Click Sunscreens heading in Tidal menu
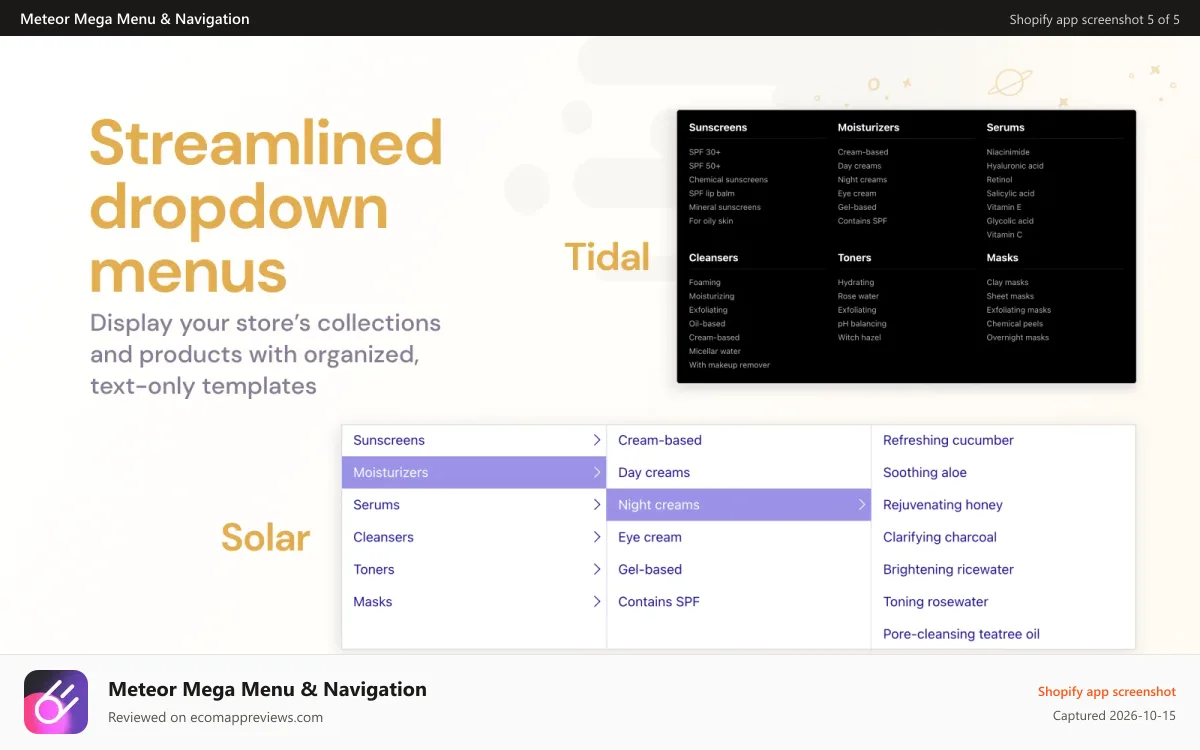The height and width of the screenshot is (750, 1200). click(x=718, y=127)
